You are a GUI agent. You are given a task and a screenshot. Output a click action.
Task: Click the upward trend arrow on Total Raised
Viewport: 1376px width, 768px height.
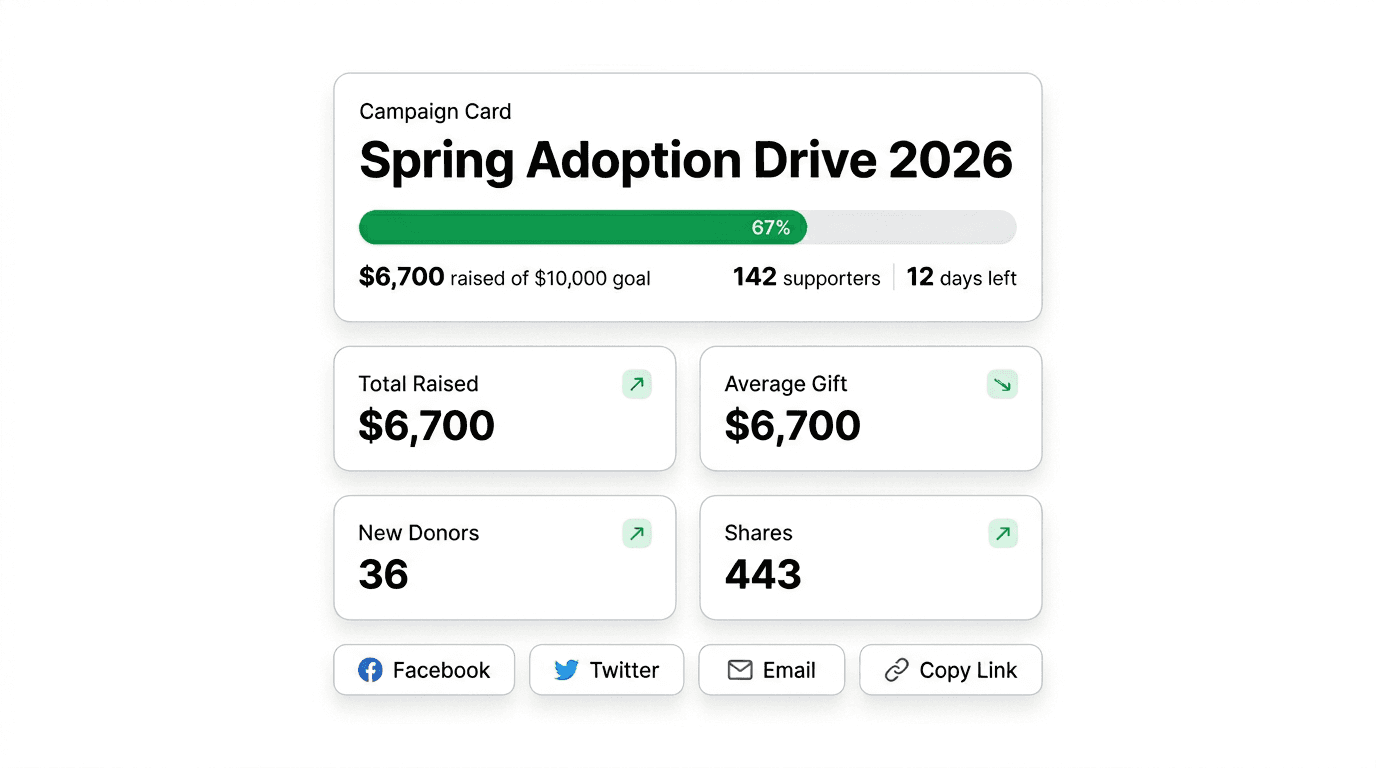637,384
